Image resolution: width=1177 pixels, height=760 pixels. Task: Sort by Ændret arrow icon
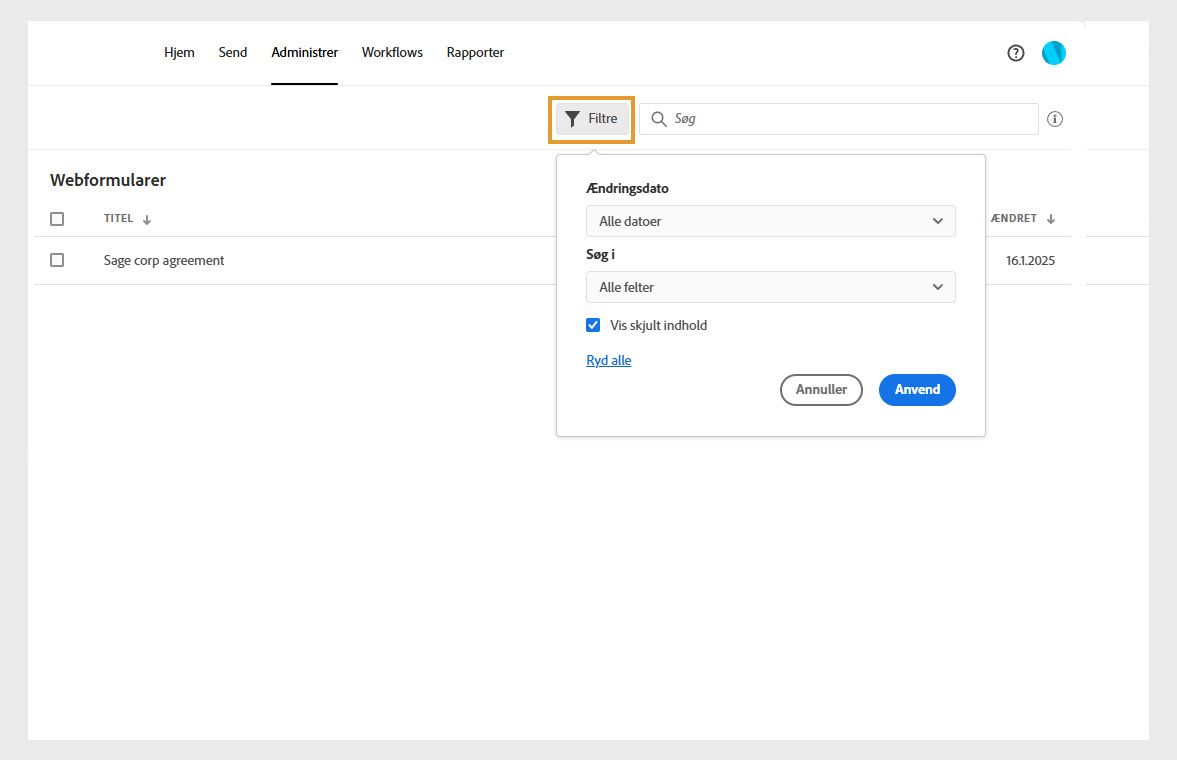click(x=1051, y=219)
